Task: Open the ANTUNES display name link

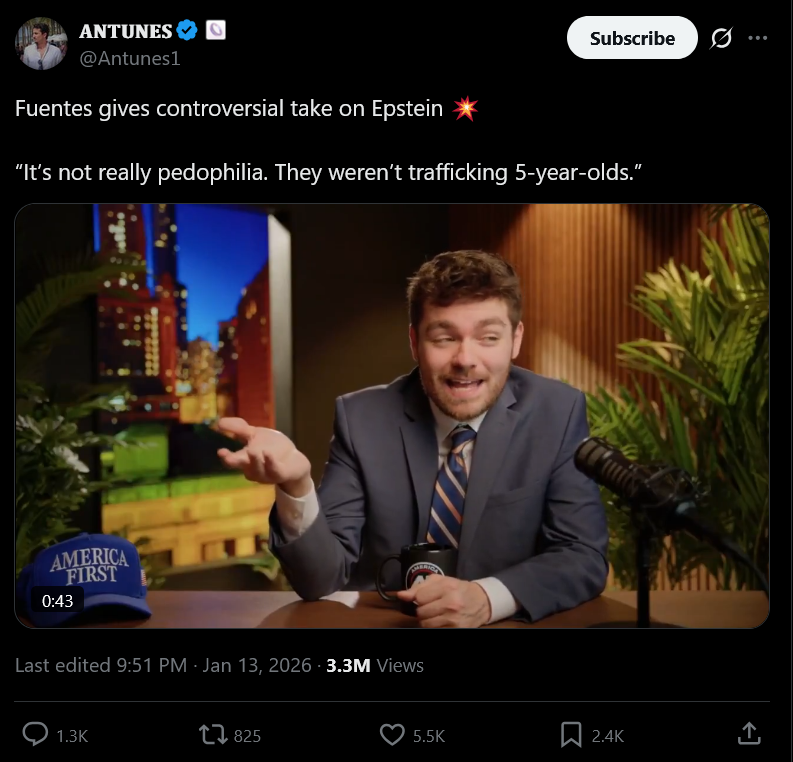Action: tap(125, 31)
